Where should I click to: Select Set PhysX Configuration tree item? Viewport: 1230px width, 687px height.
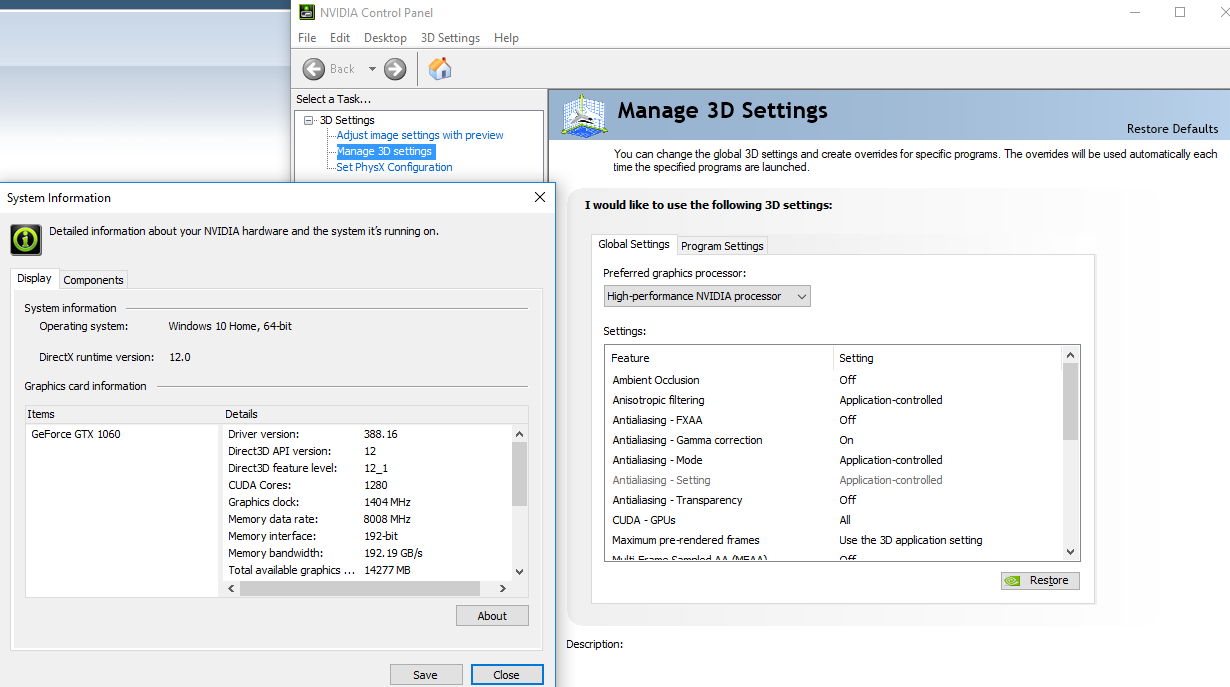[x=394, y=167]
